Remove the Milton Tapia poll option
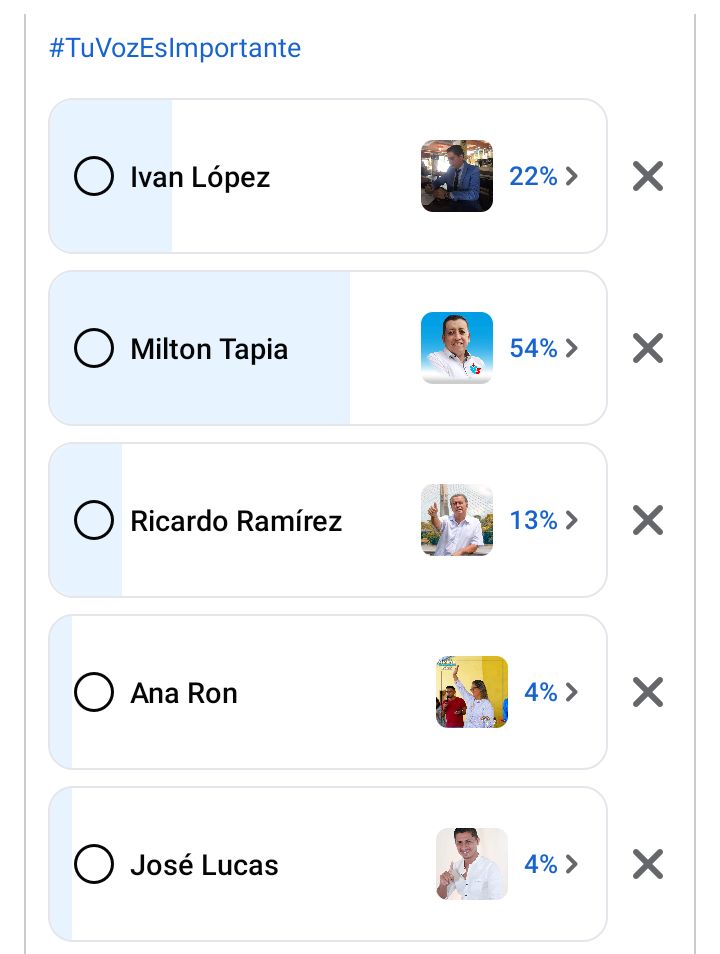This screenshot has width=720, height=954. pos(648,348)
